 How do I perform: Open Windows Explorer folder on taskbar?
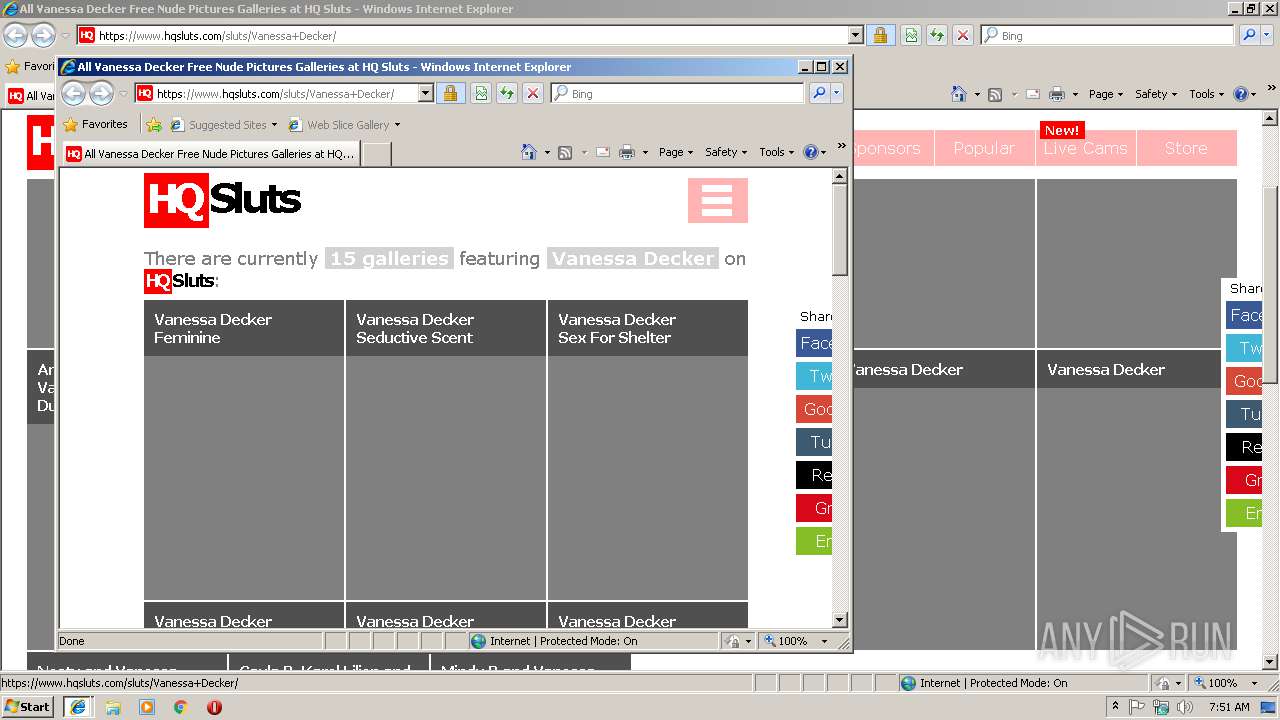pos(113,707)
